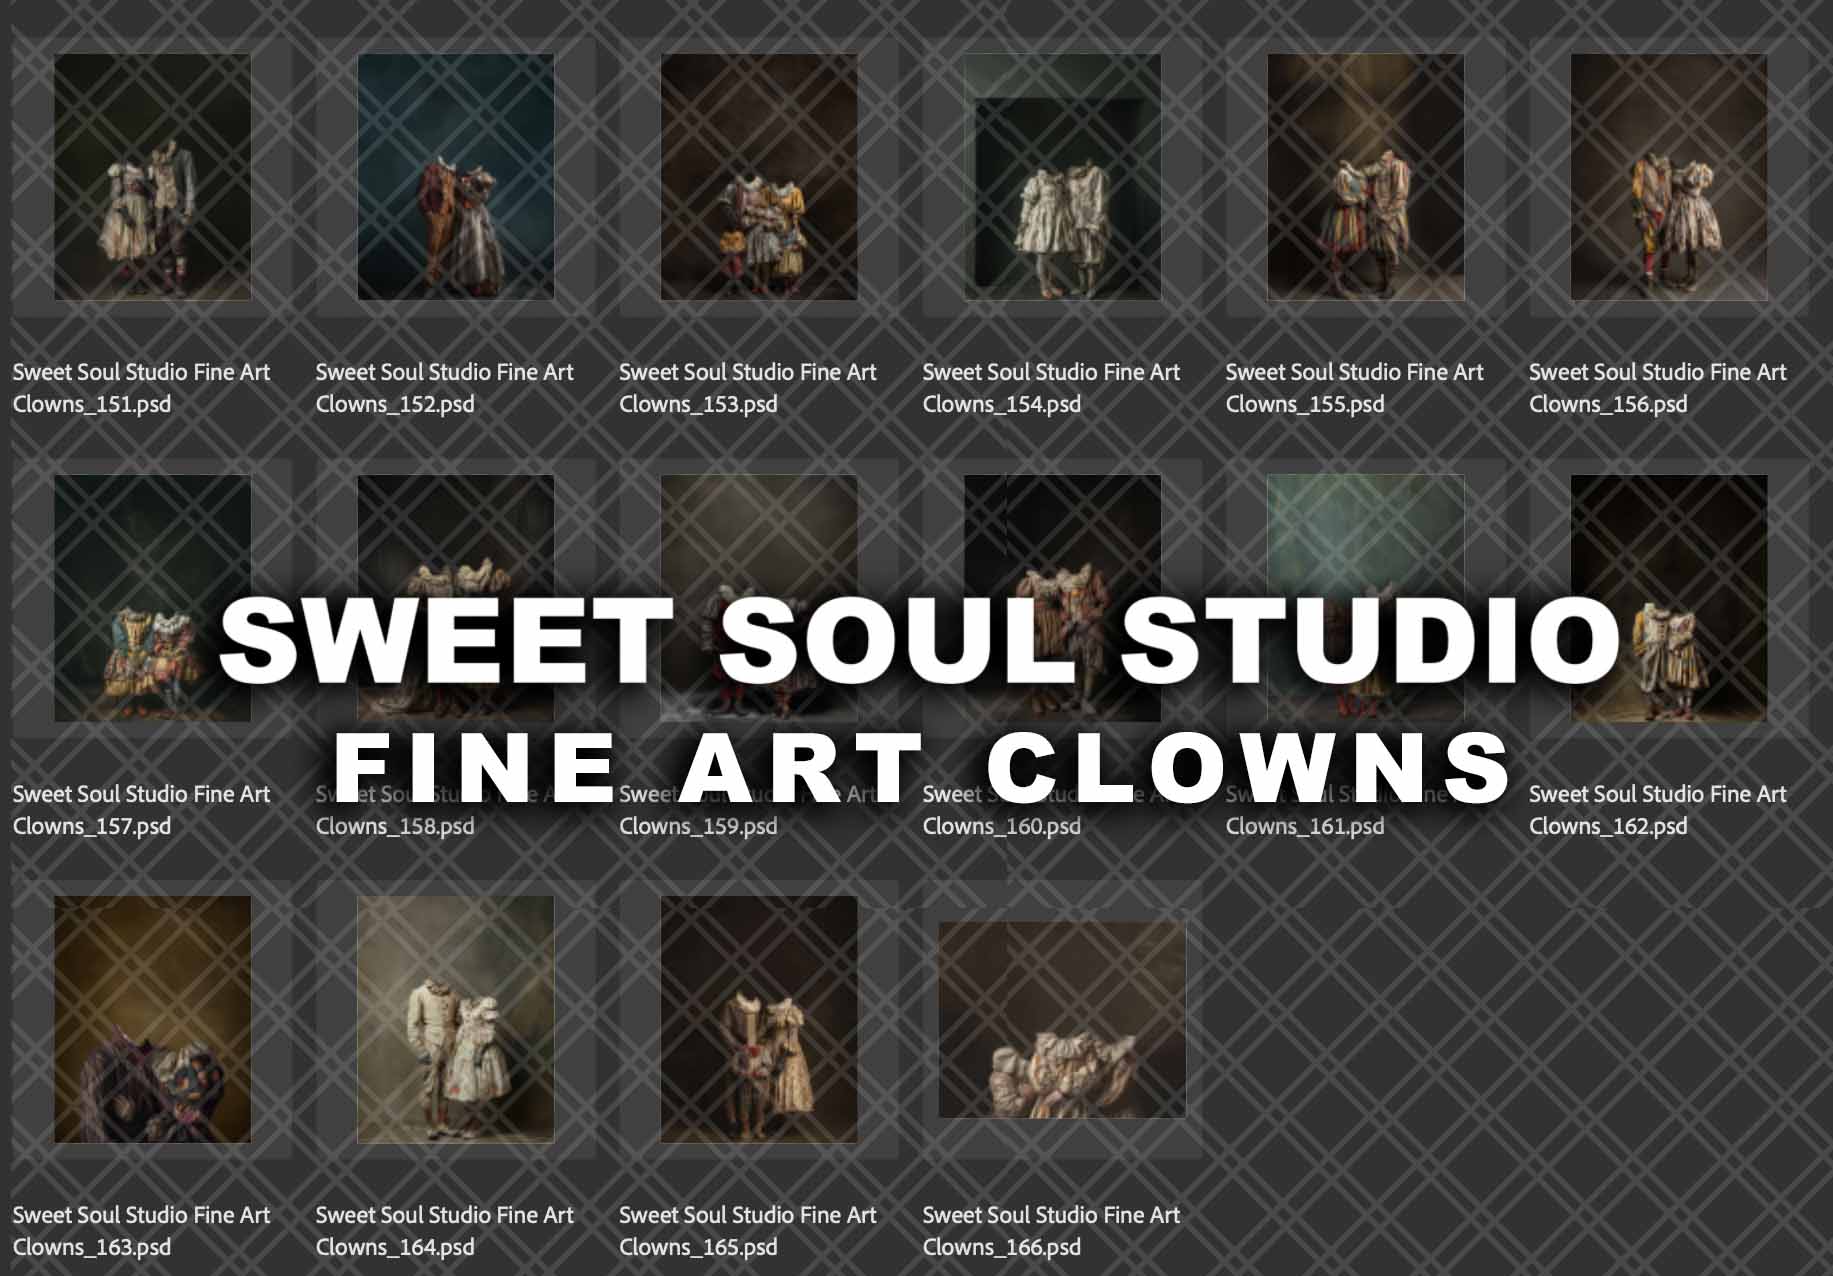1833x1276 pixels.
Task: Click the Clowns_160.psd filename label
Action: pyautogui.click(x=1001, y=826)
